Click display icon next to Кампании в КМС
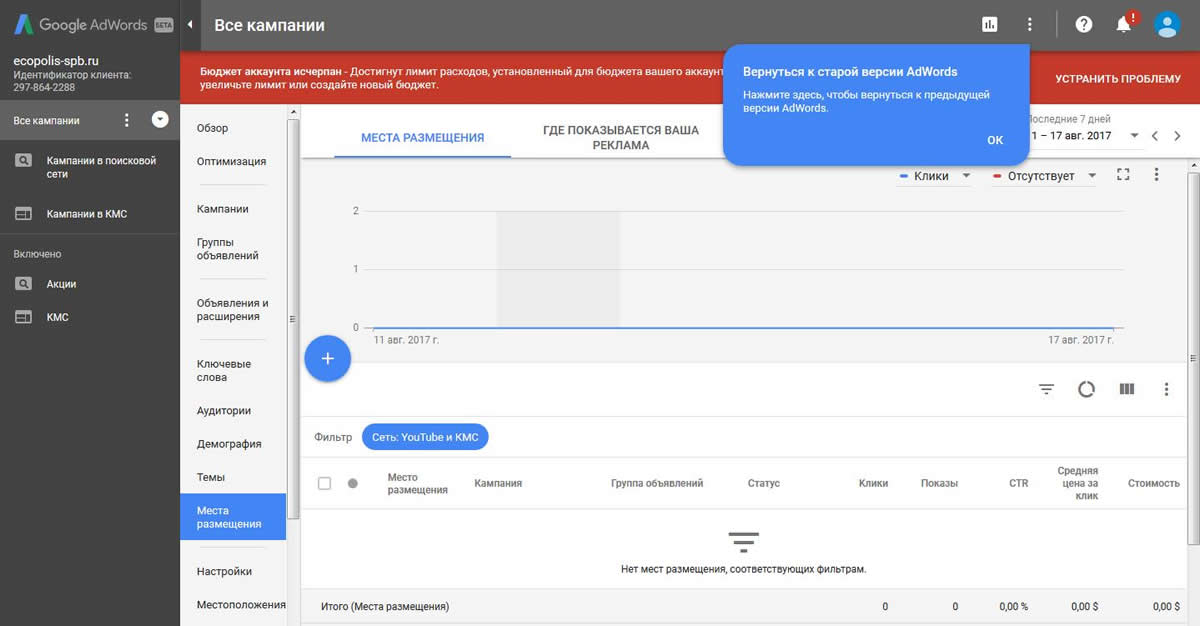1200x626 pixels. (24, 213)
